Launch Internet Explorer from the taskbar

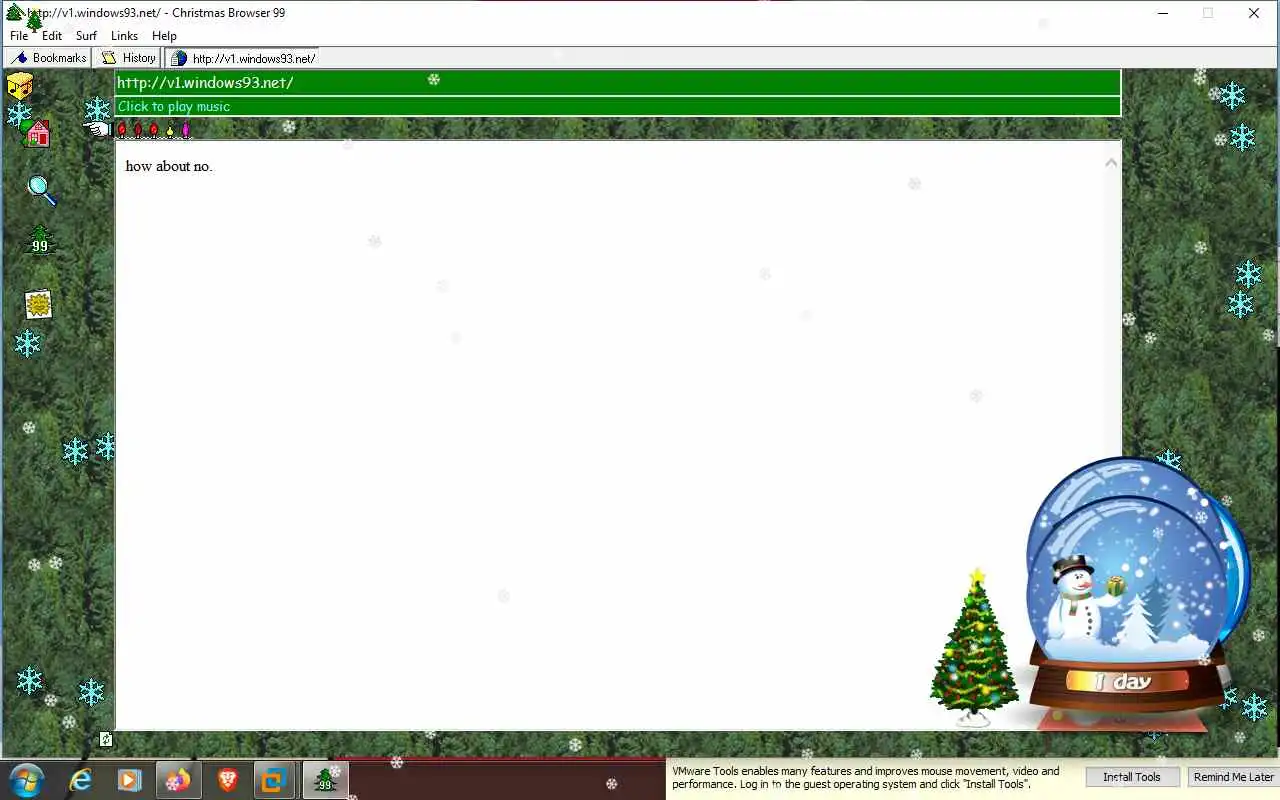pos(80,780)
